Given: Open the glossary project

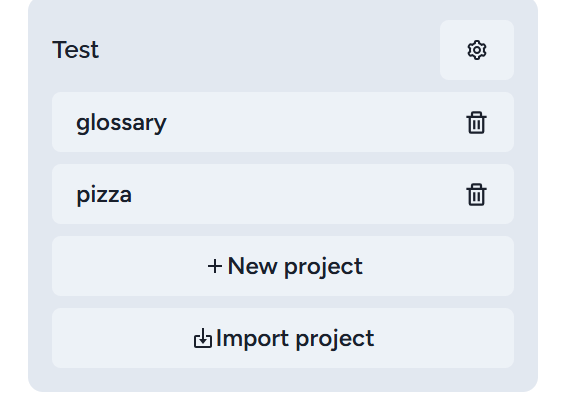Looking at the screenshot, I should click(x=283, y=122).
